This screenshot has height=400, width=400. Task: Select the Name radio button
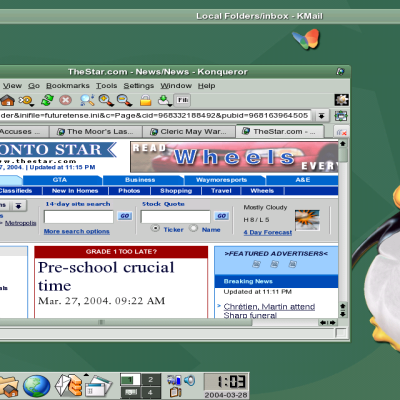click(193, 228)
